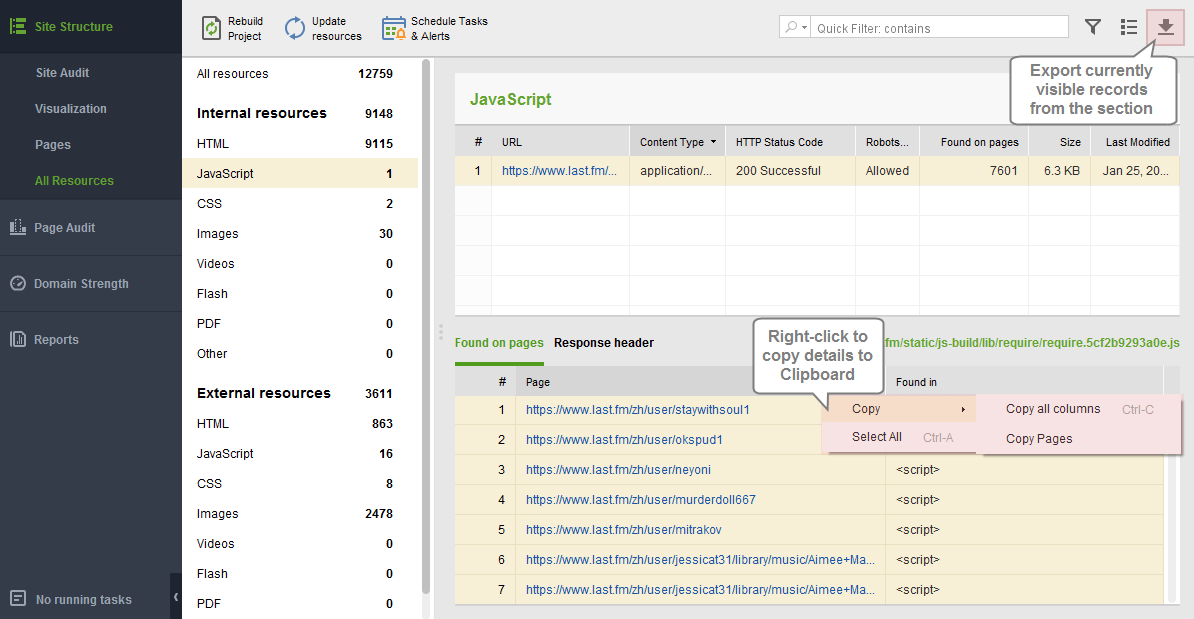Go to Site Audit
Image resolution: width=1194 pixels, height=619 pixels.
tap(62, 72)
